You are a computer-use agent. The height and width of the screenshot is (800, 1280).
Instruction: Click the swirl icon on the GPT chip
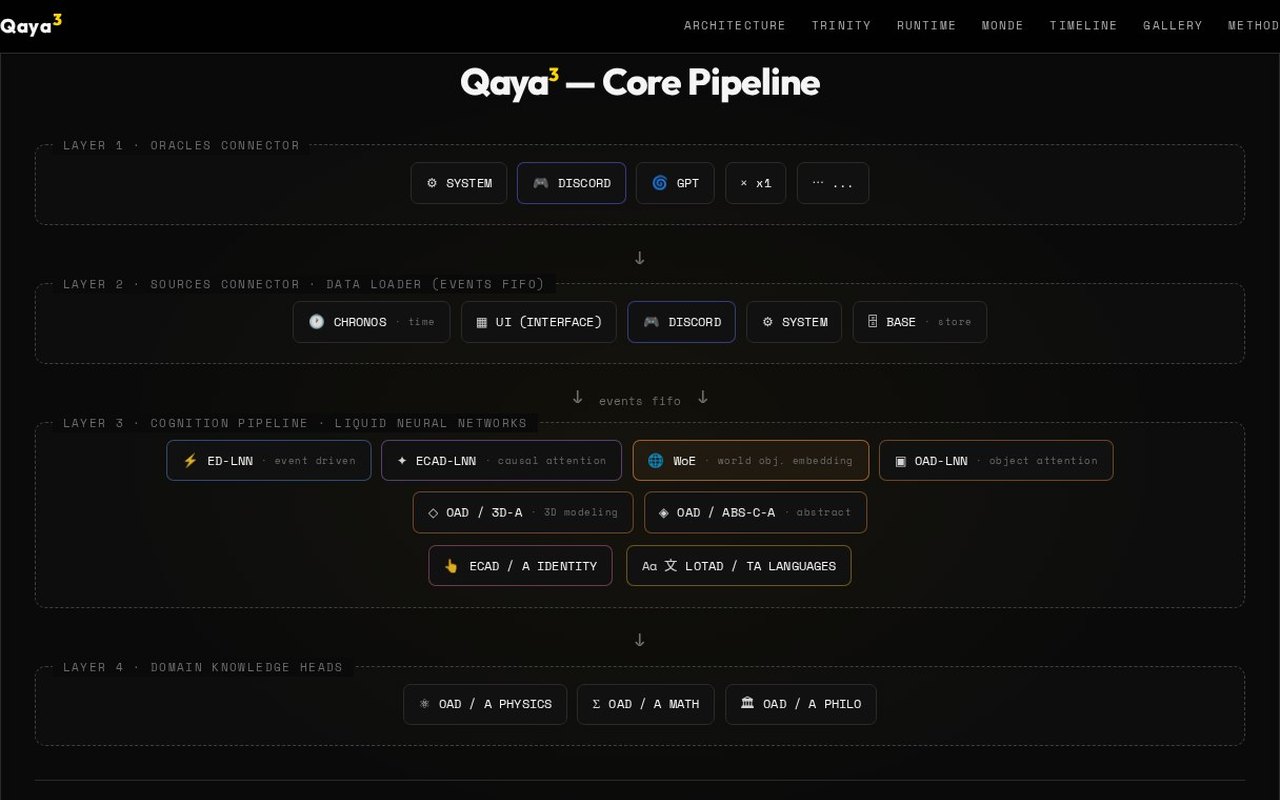point(660,183)
